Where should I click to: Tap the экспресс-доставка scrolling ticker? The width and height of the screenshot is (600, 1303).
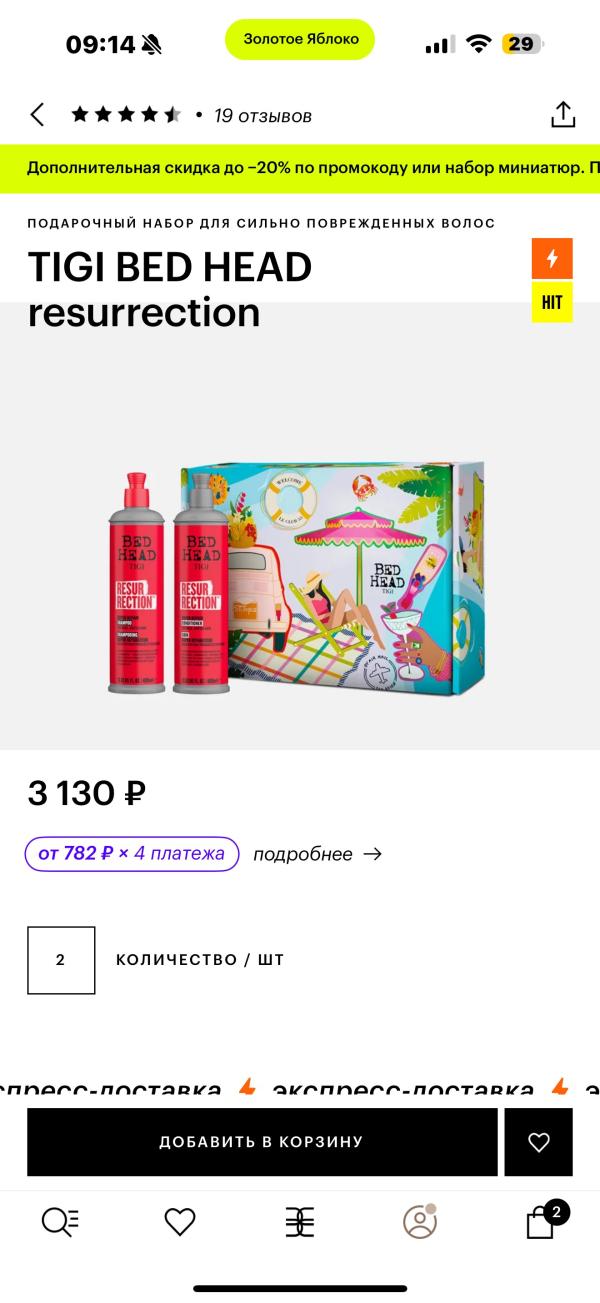[x=300, y=1090]
